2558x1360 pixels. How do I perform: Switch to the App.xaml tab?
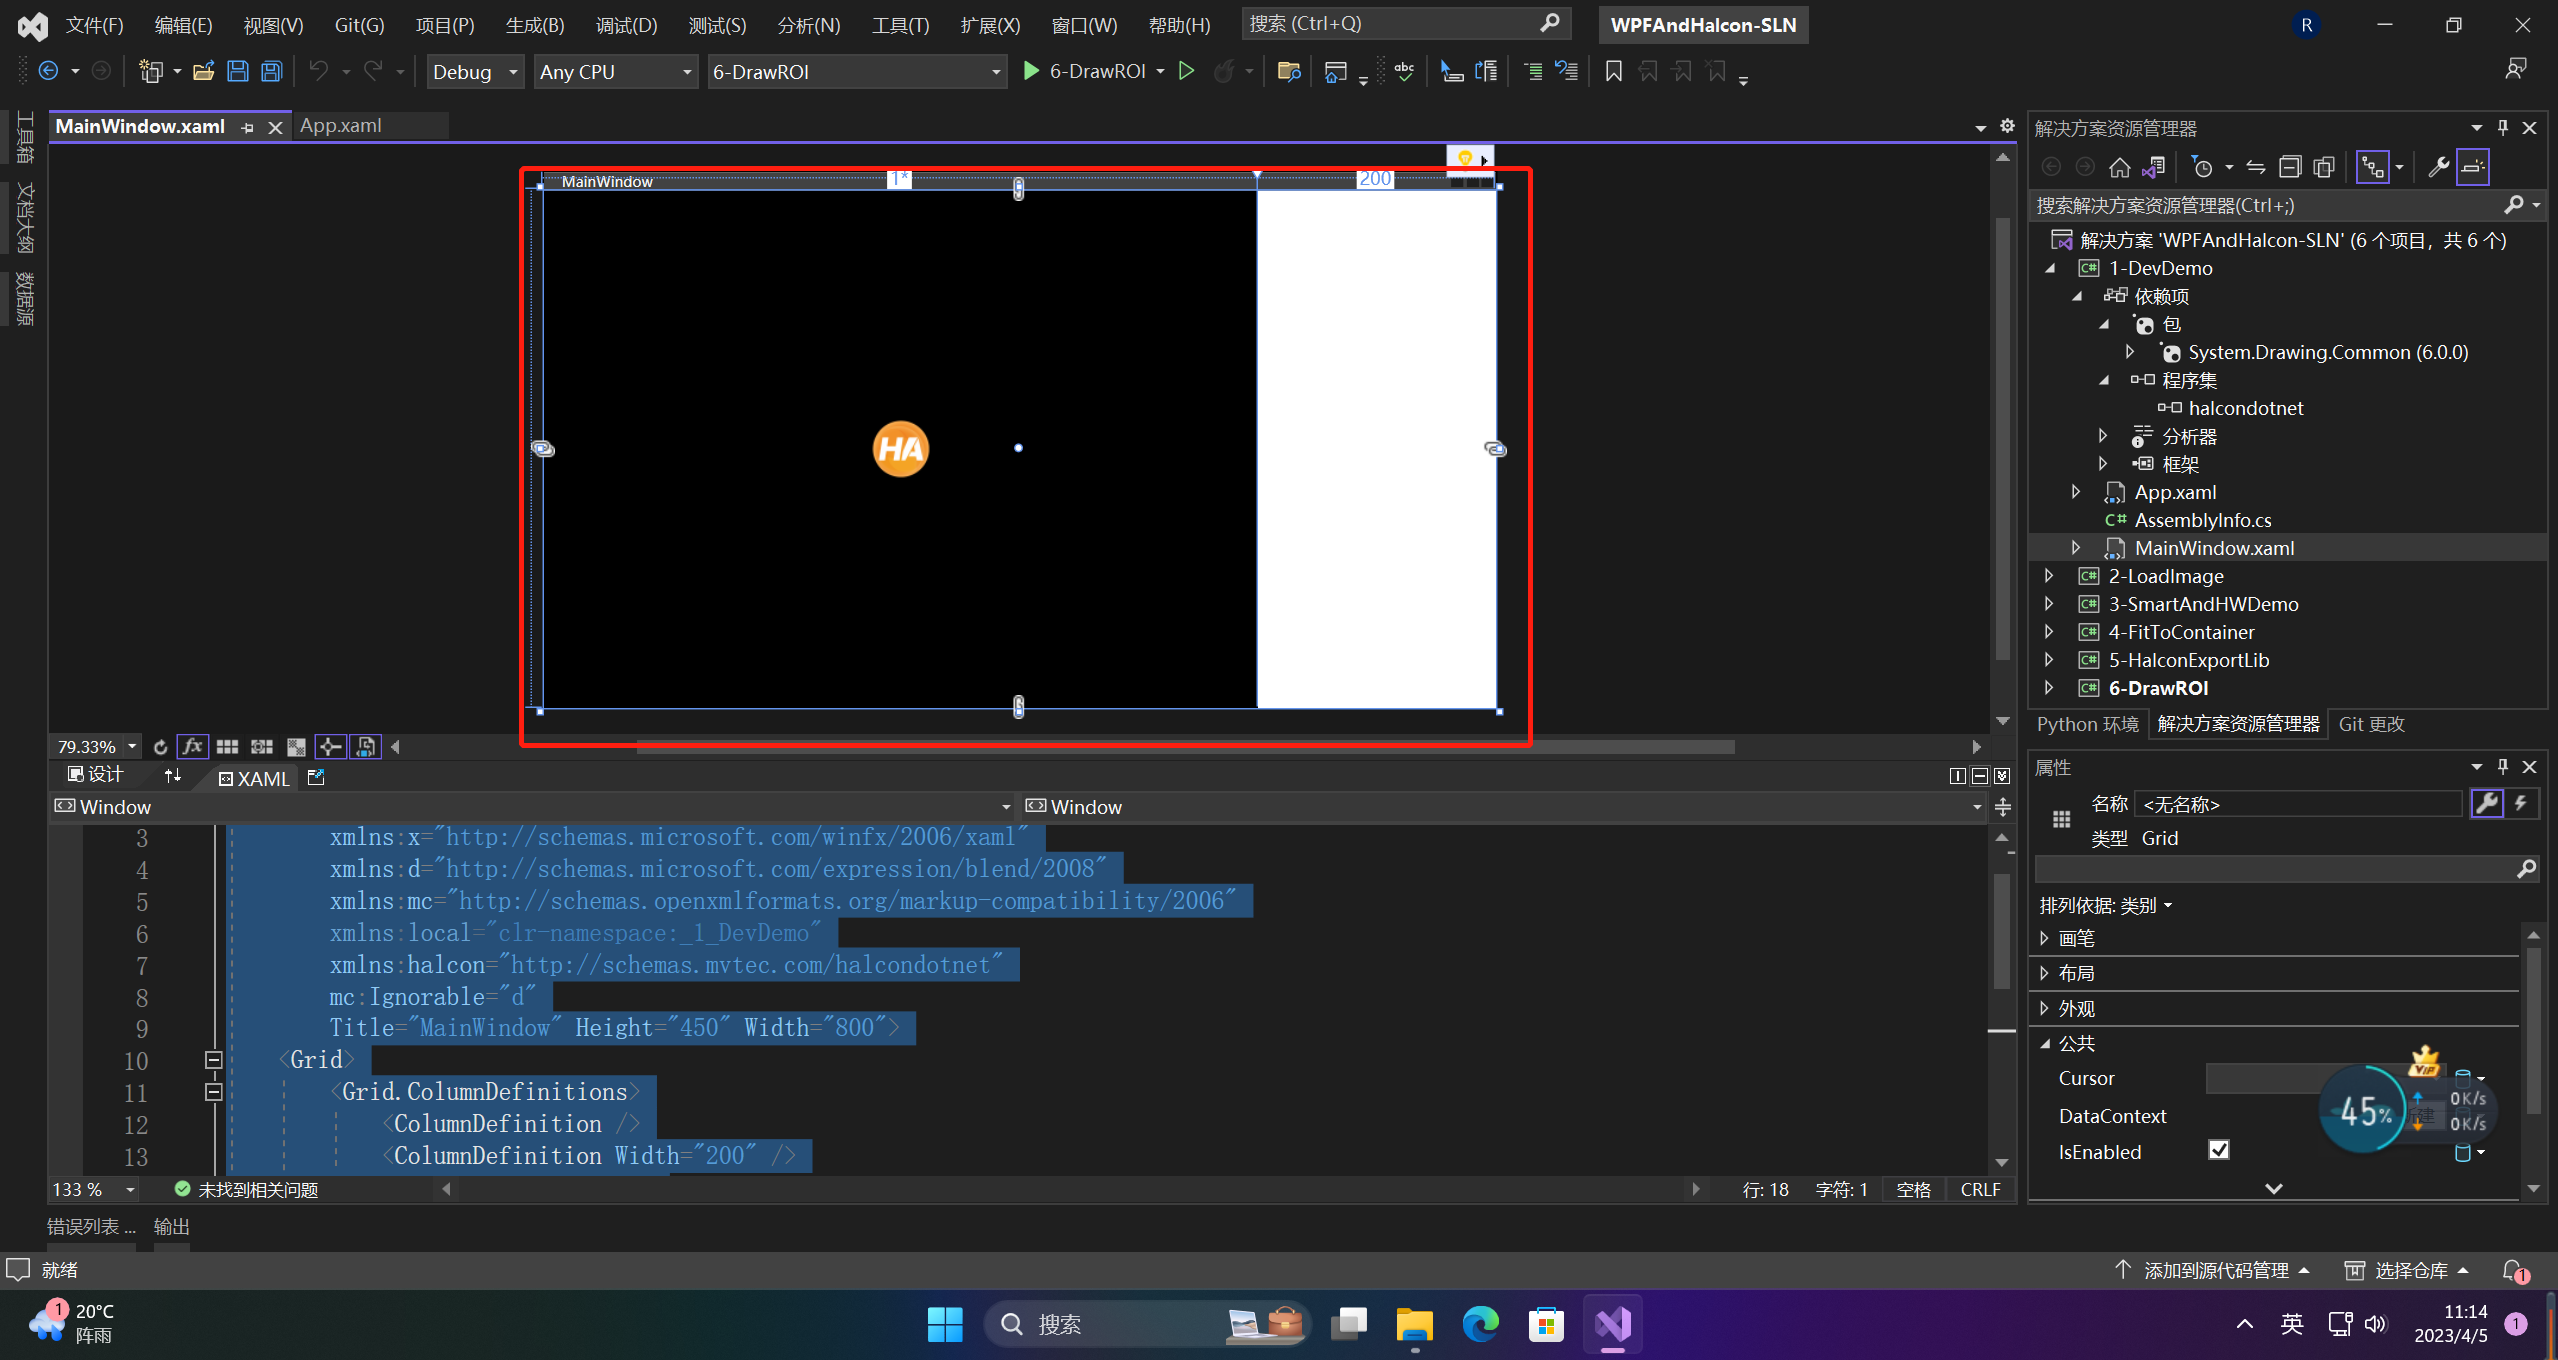tap(341, 126)
